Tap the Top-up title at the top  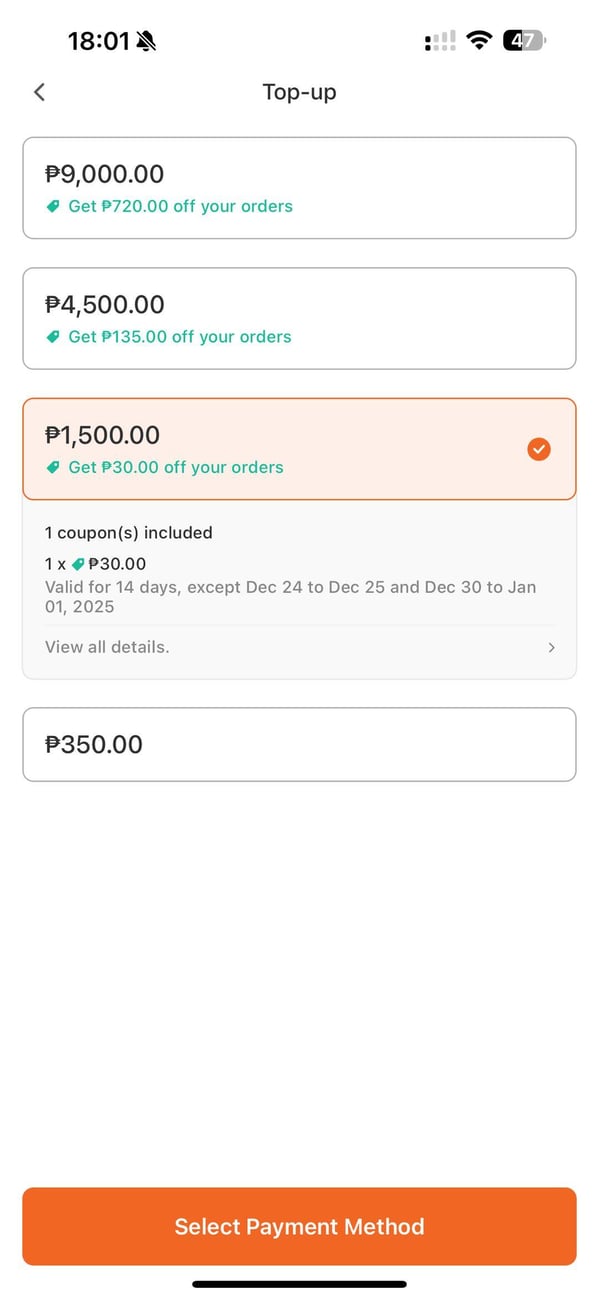299,91
